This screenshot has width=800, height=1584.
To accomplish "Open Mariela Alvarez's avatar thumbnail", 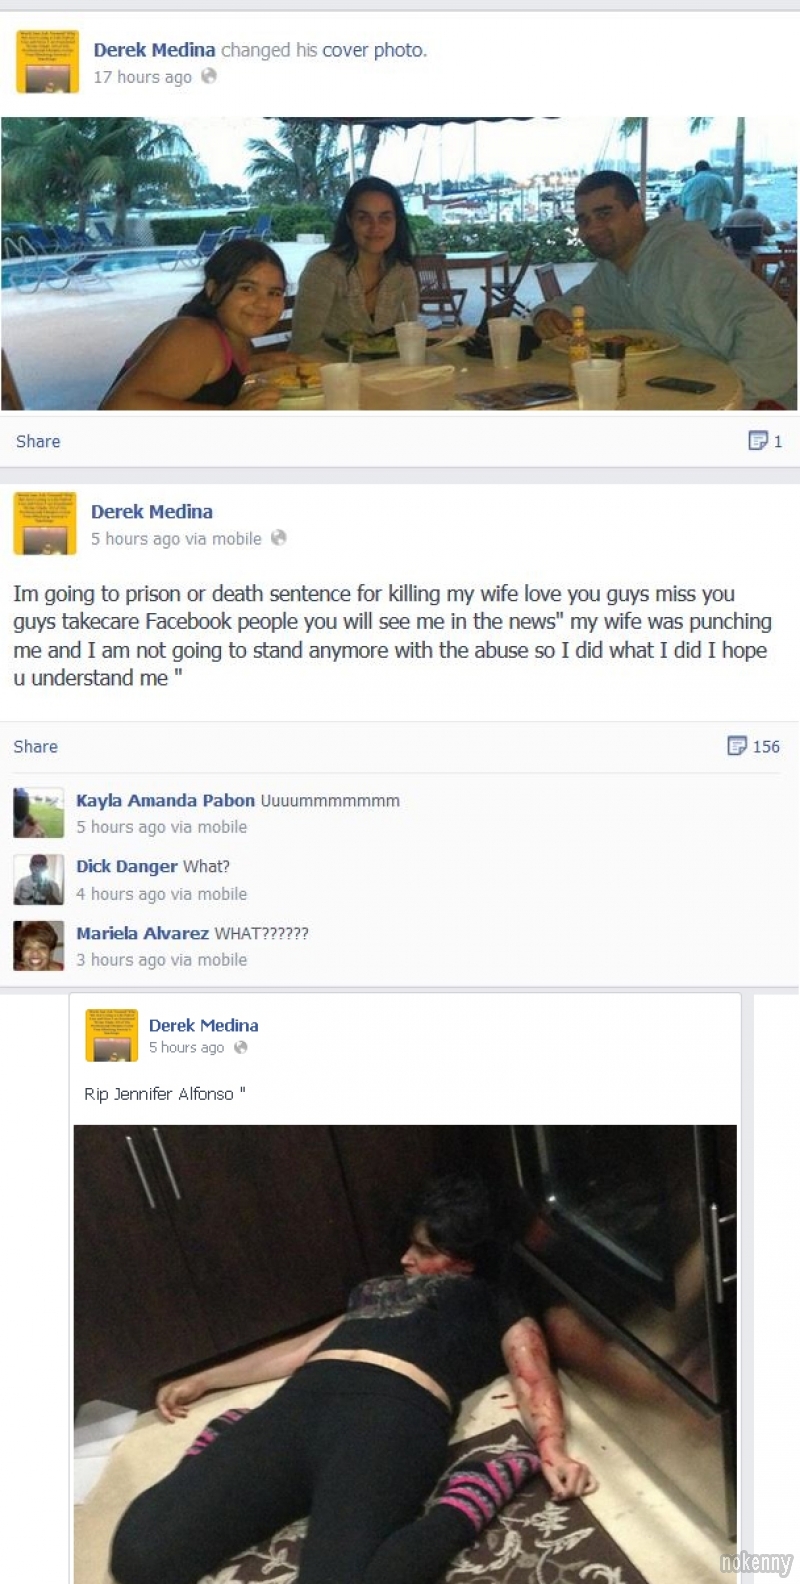I will coord(38,945).
